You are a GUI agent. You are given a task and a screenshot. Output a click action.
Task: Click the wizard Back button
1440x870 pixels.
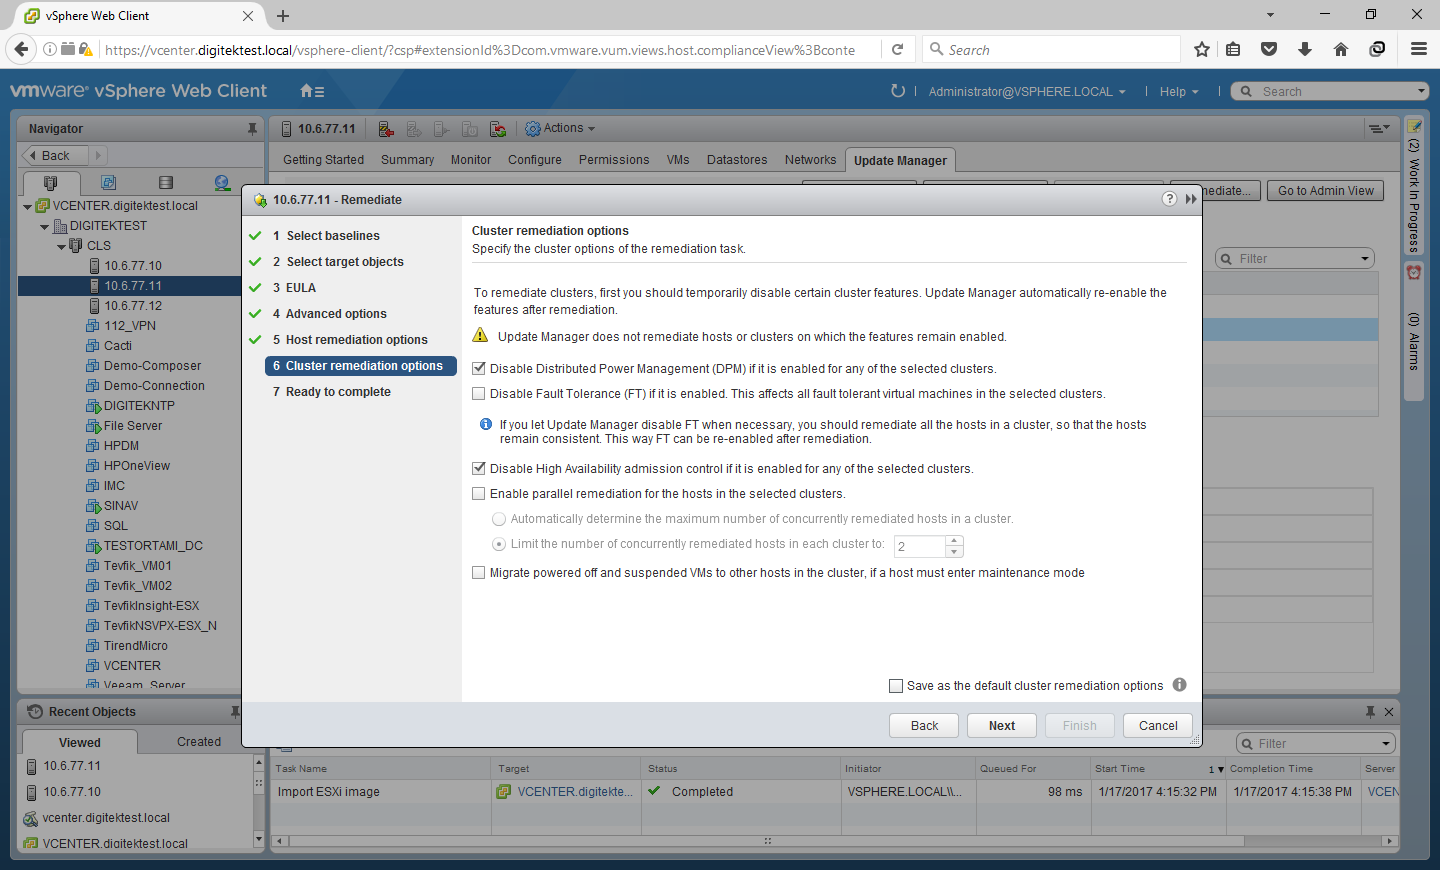(924, 725)
